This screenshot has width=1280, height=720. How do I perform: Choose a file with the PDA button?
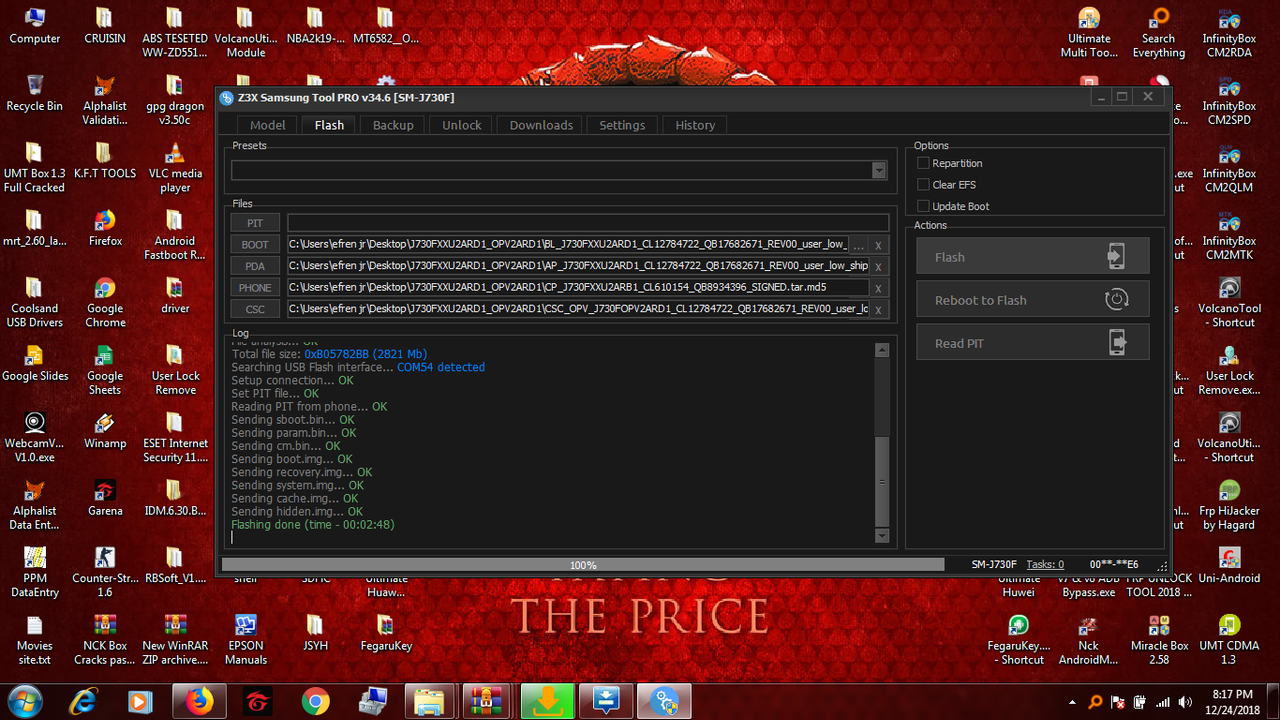click(x=255, y=266)
